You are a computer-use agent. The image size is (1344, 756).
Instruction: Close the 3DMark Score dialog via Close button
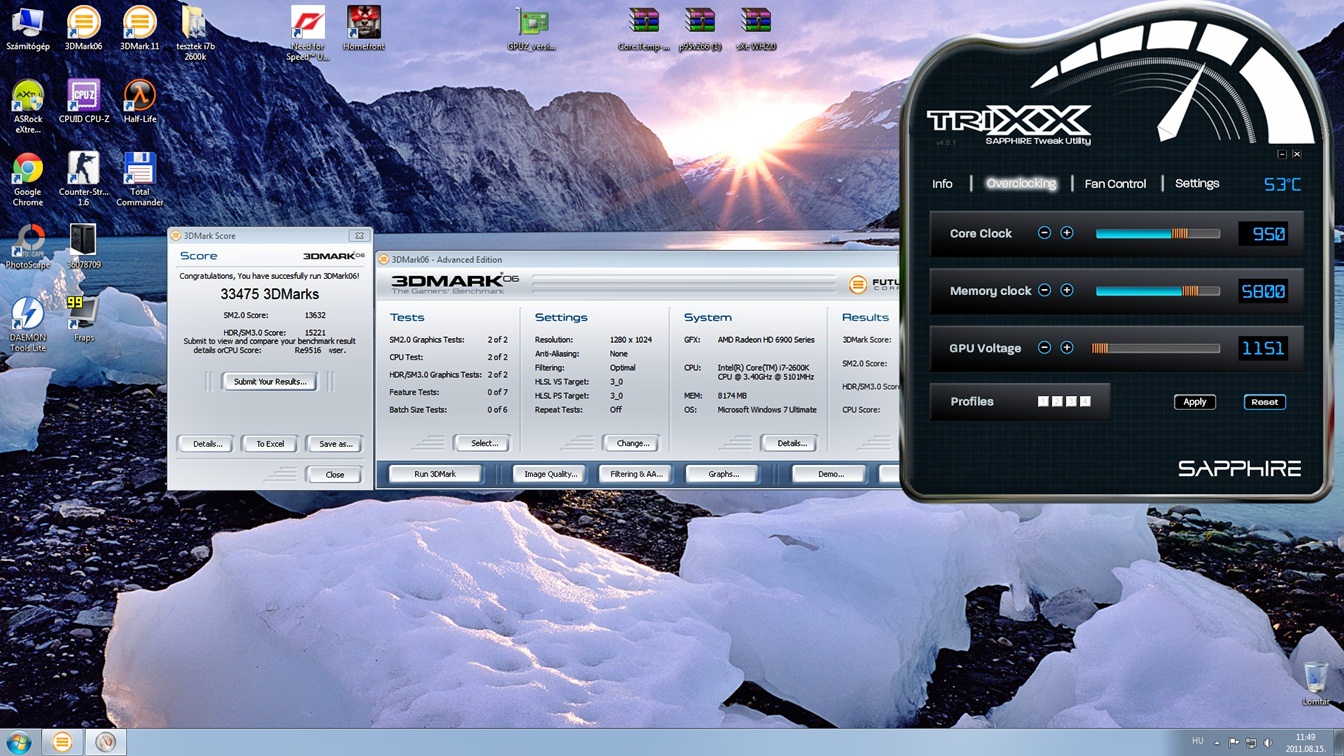[335, 475]
